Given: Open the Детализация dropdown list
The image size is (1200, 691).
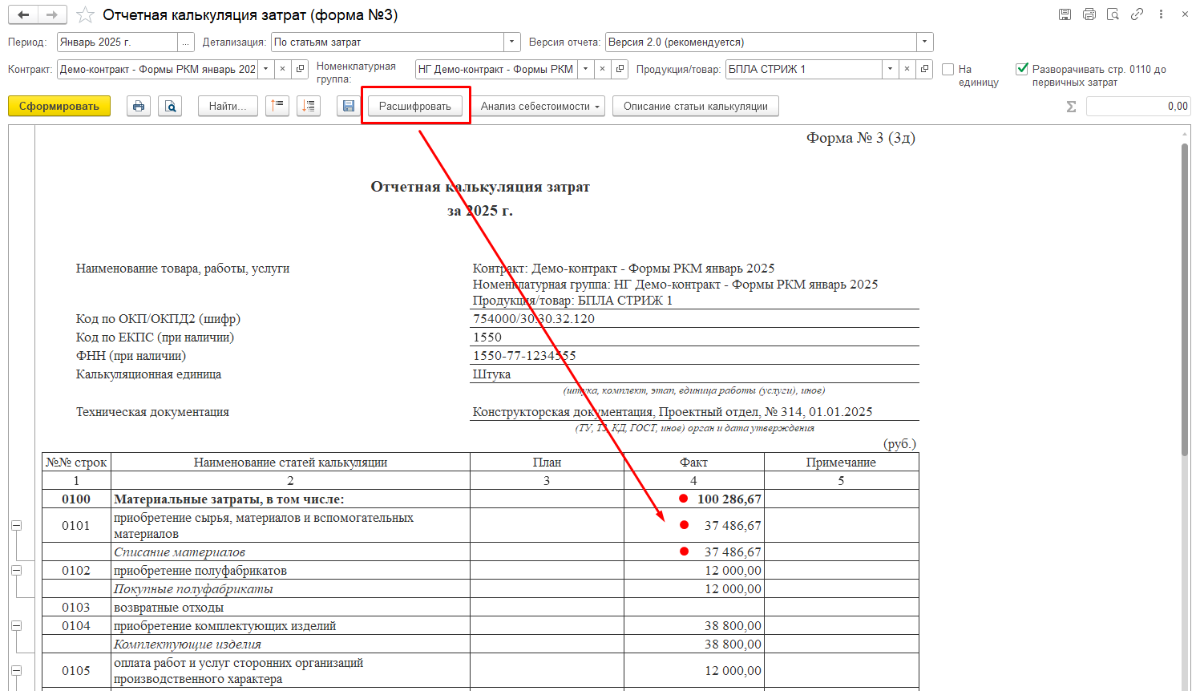Looking at the screenshot, I should click(x=512, y=42).
